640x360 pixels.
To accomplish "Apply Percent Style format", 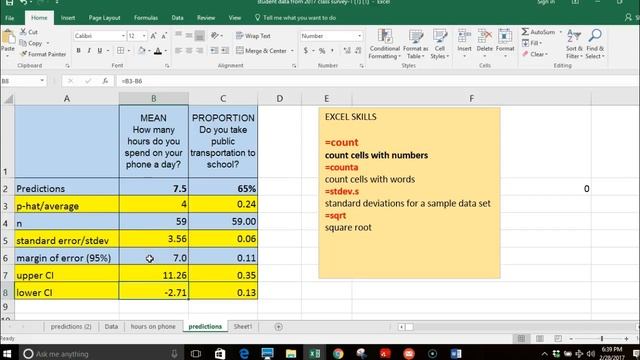I will click(322, 51).
